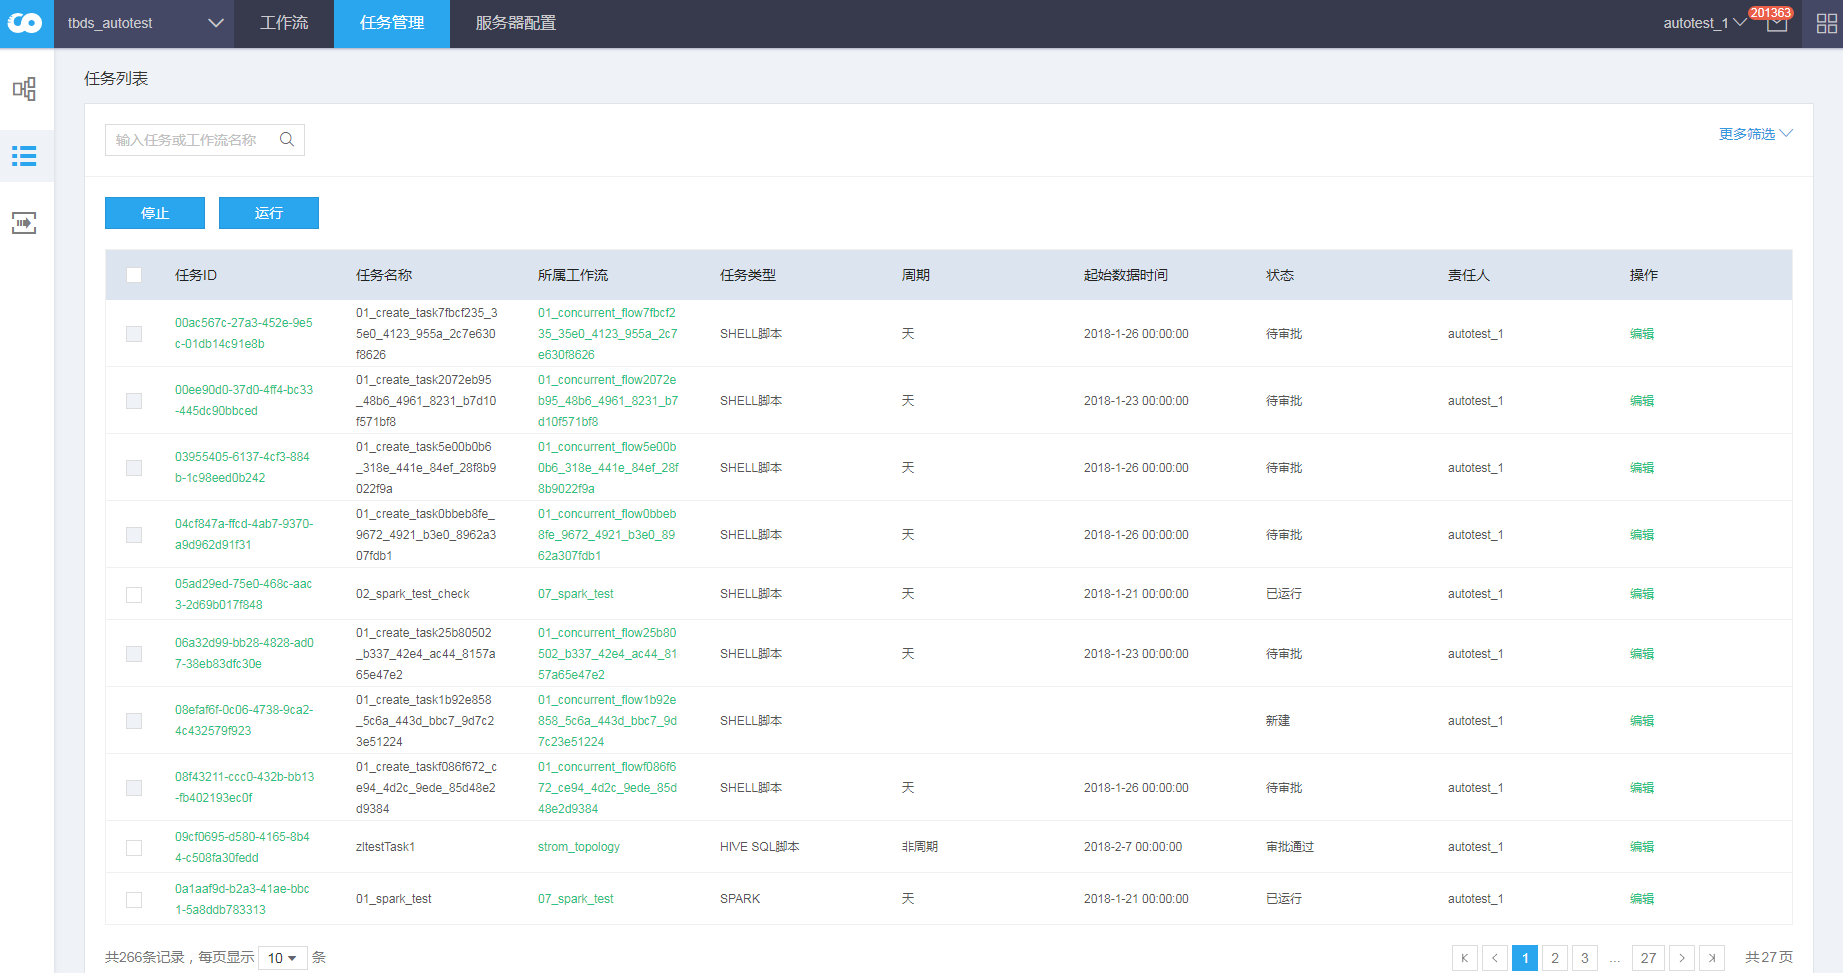The image size is (1843, 973).
Task: Open the workflow diagram sidebar icon
Action: click(25, 89)
